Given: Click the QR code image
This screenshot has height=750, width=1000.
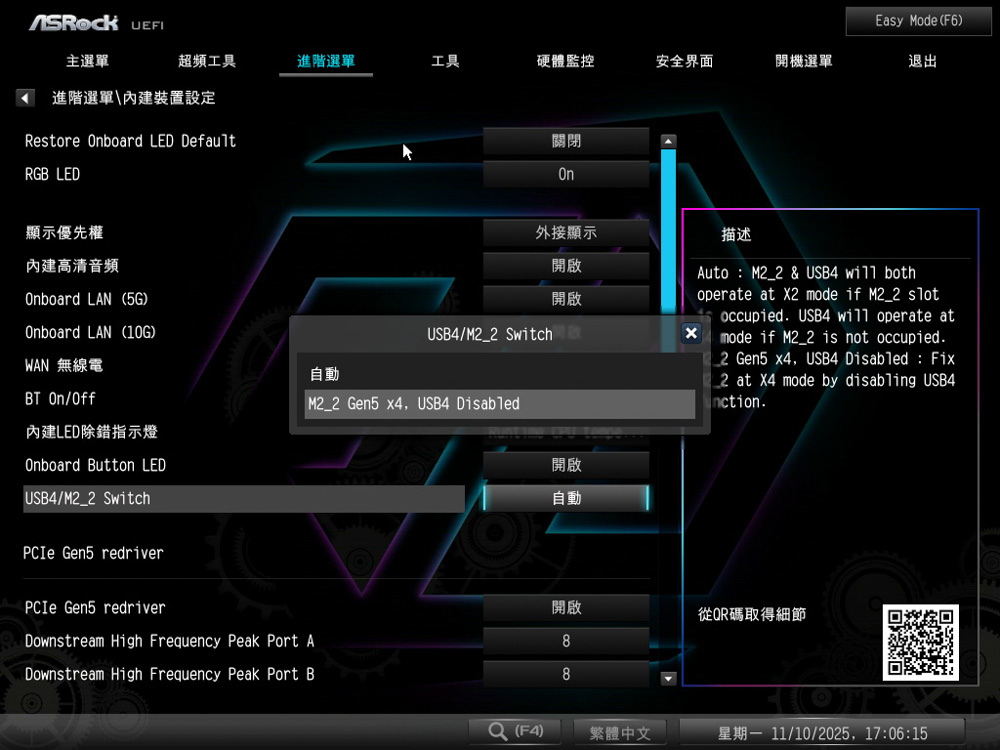Looking at the screenshot, I should 920,642.
